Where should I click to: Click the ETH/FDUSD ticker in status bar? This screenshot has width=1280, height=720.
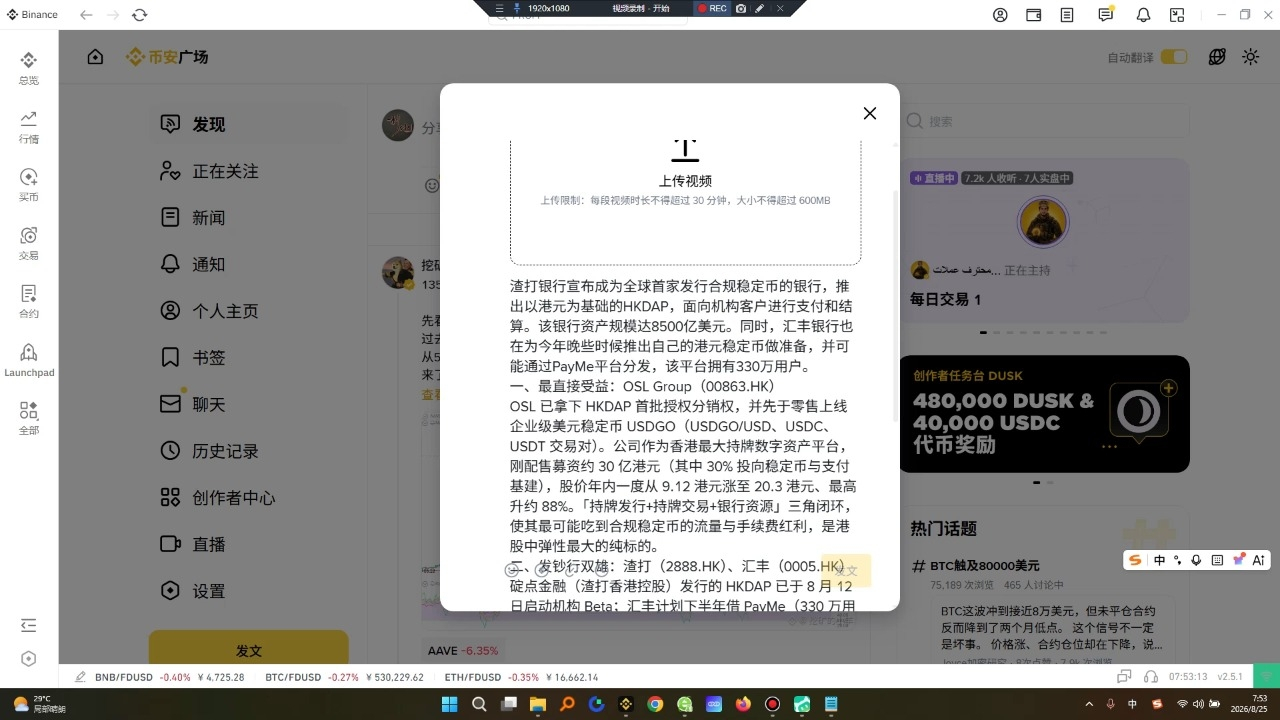pyautogui.click(x=521, y=677)
